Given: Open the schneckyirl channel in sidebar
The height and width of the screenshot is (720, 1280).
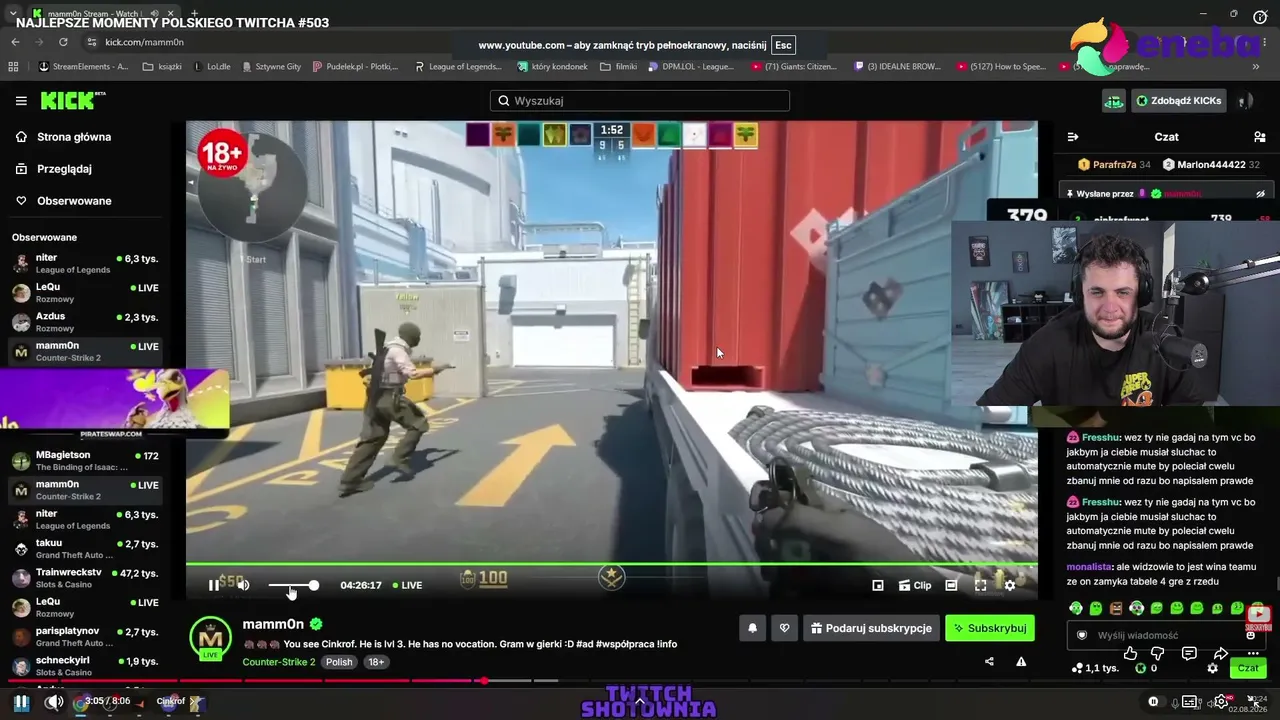Looking at the screenshot, I should 85,666.
